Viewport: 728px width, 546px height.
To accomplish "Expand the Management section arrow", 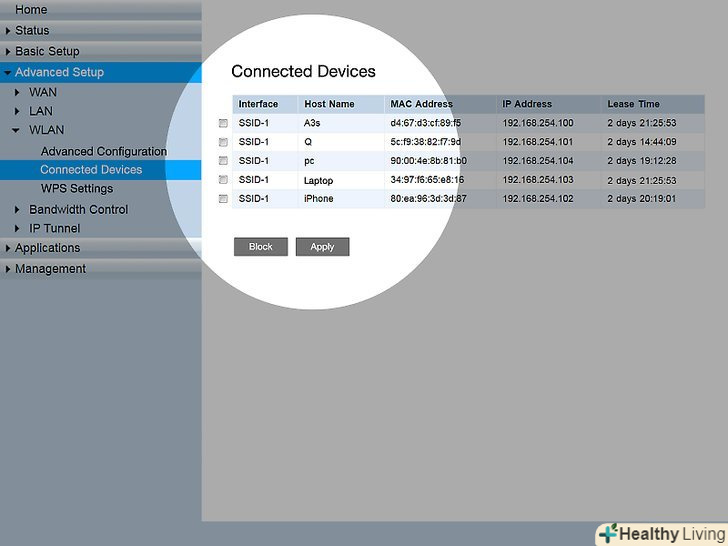I will (8, 269).
